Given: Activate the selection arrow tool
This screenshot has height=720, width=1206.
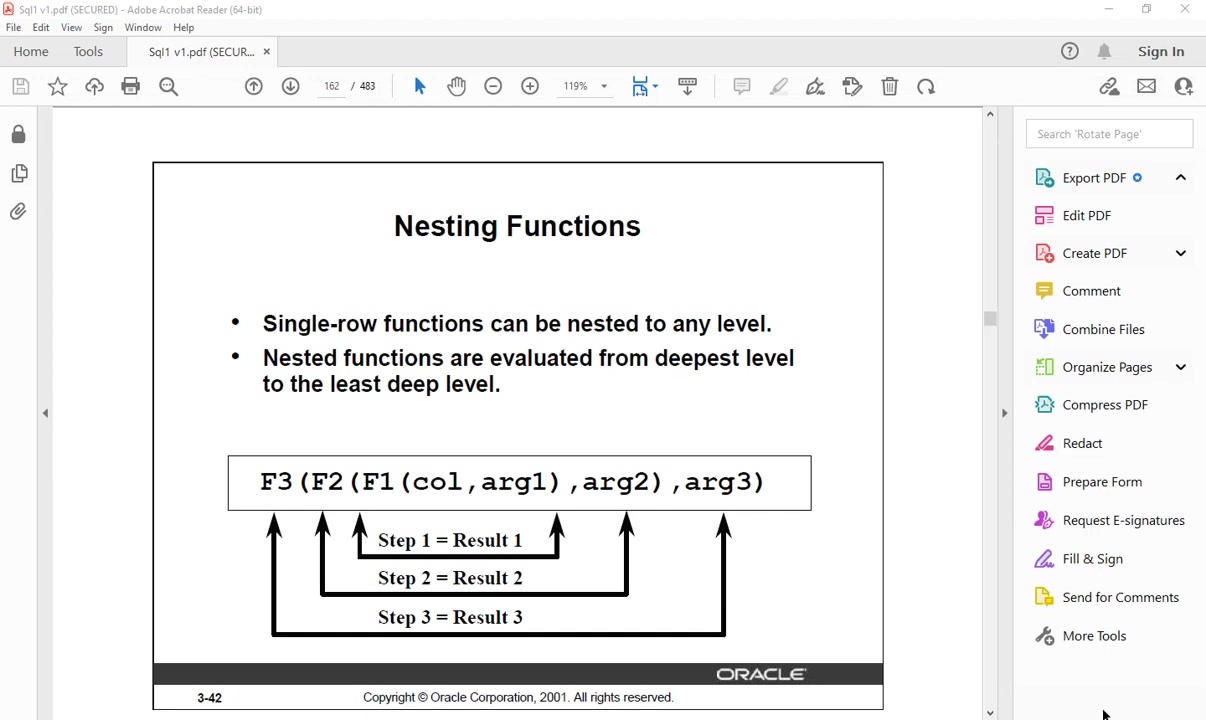Looking at the screenshot, I should click(419, 87).
